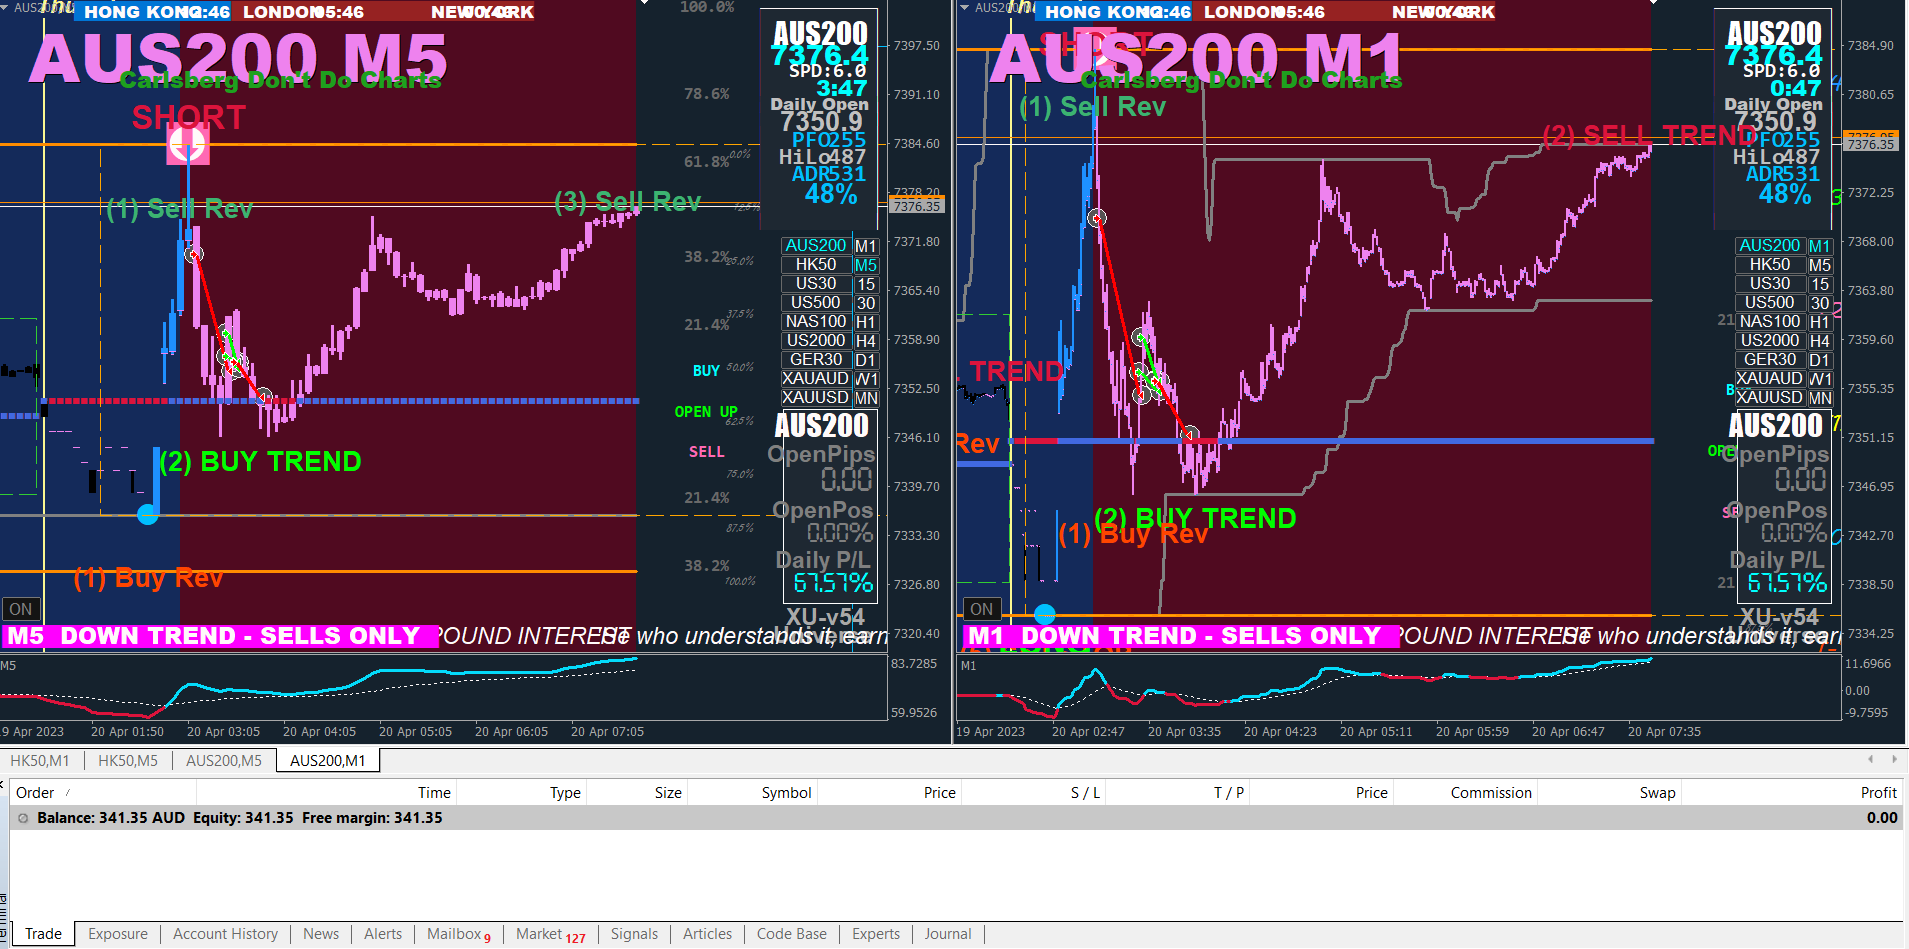Sort trades by the Type column header
1909x949 pixels.
[x=521, y=793]
